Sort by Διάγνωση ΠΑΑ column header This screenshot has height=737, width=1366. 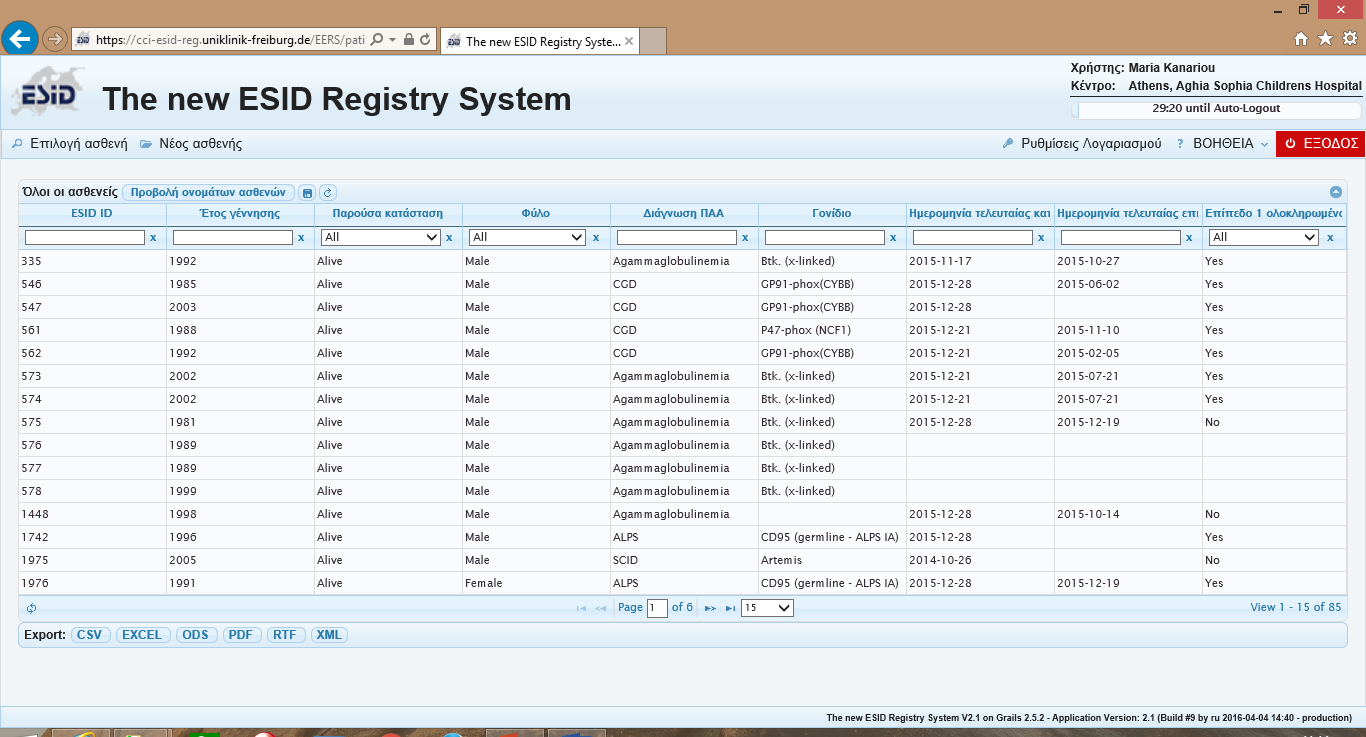pyautogui.click(x=684, y=214)
